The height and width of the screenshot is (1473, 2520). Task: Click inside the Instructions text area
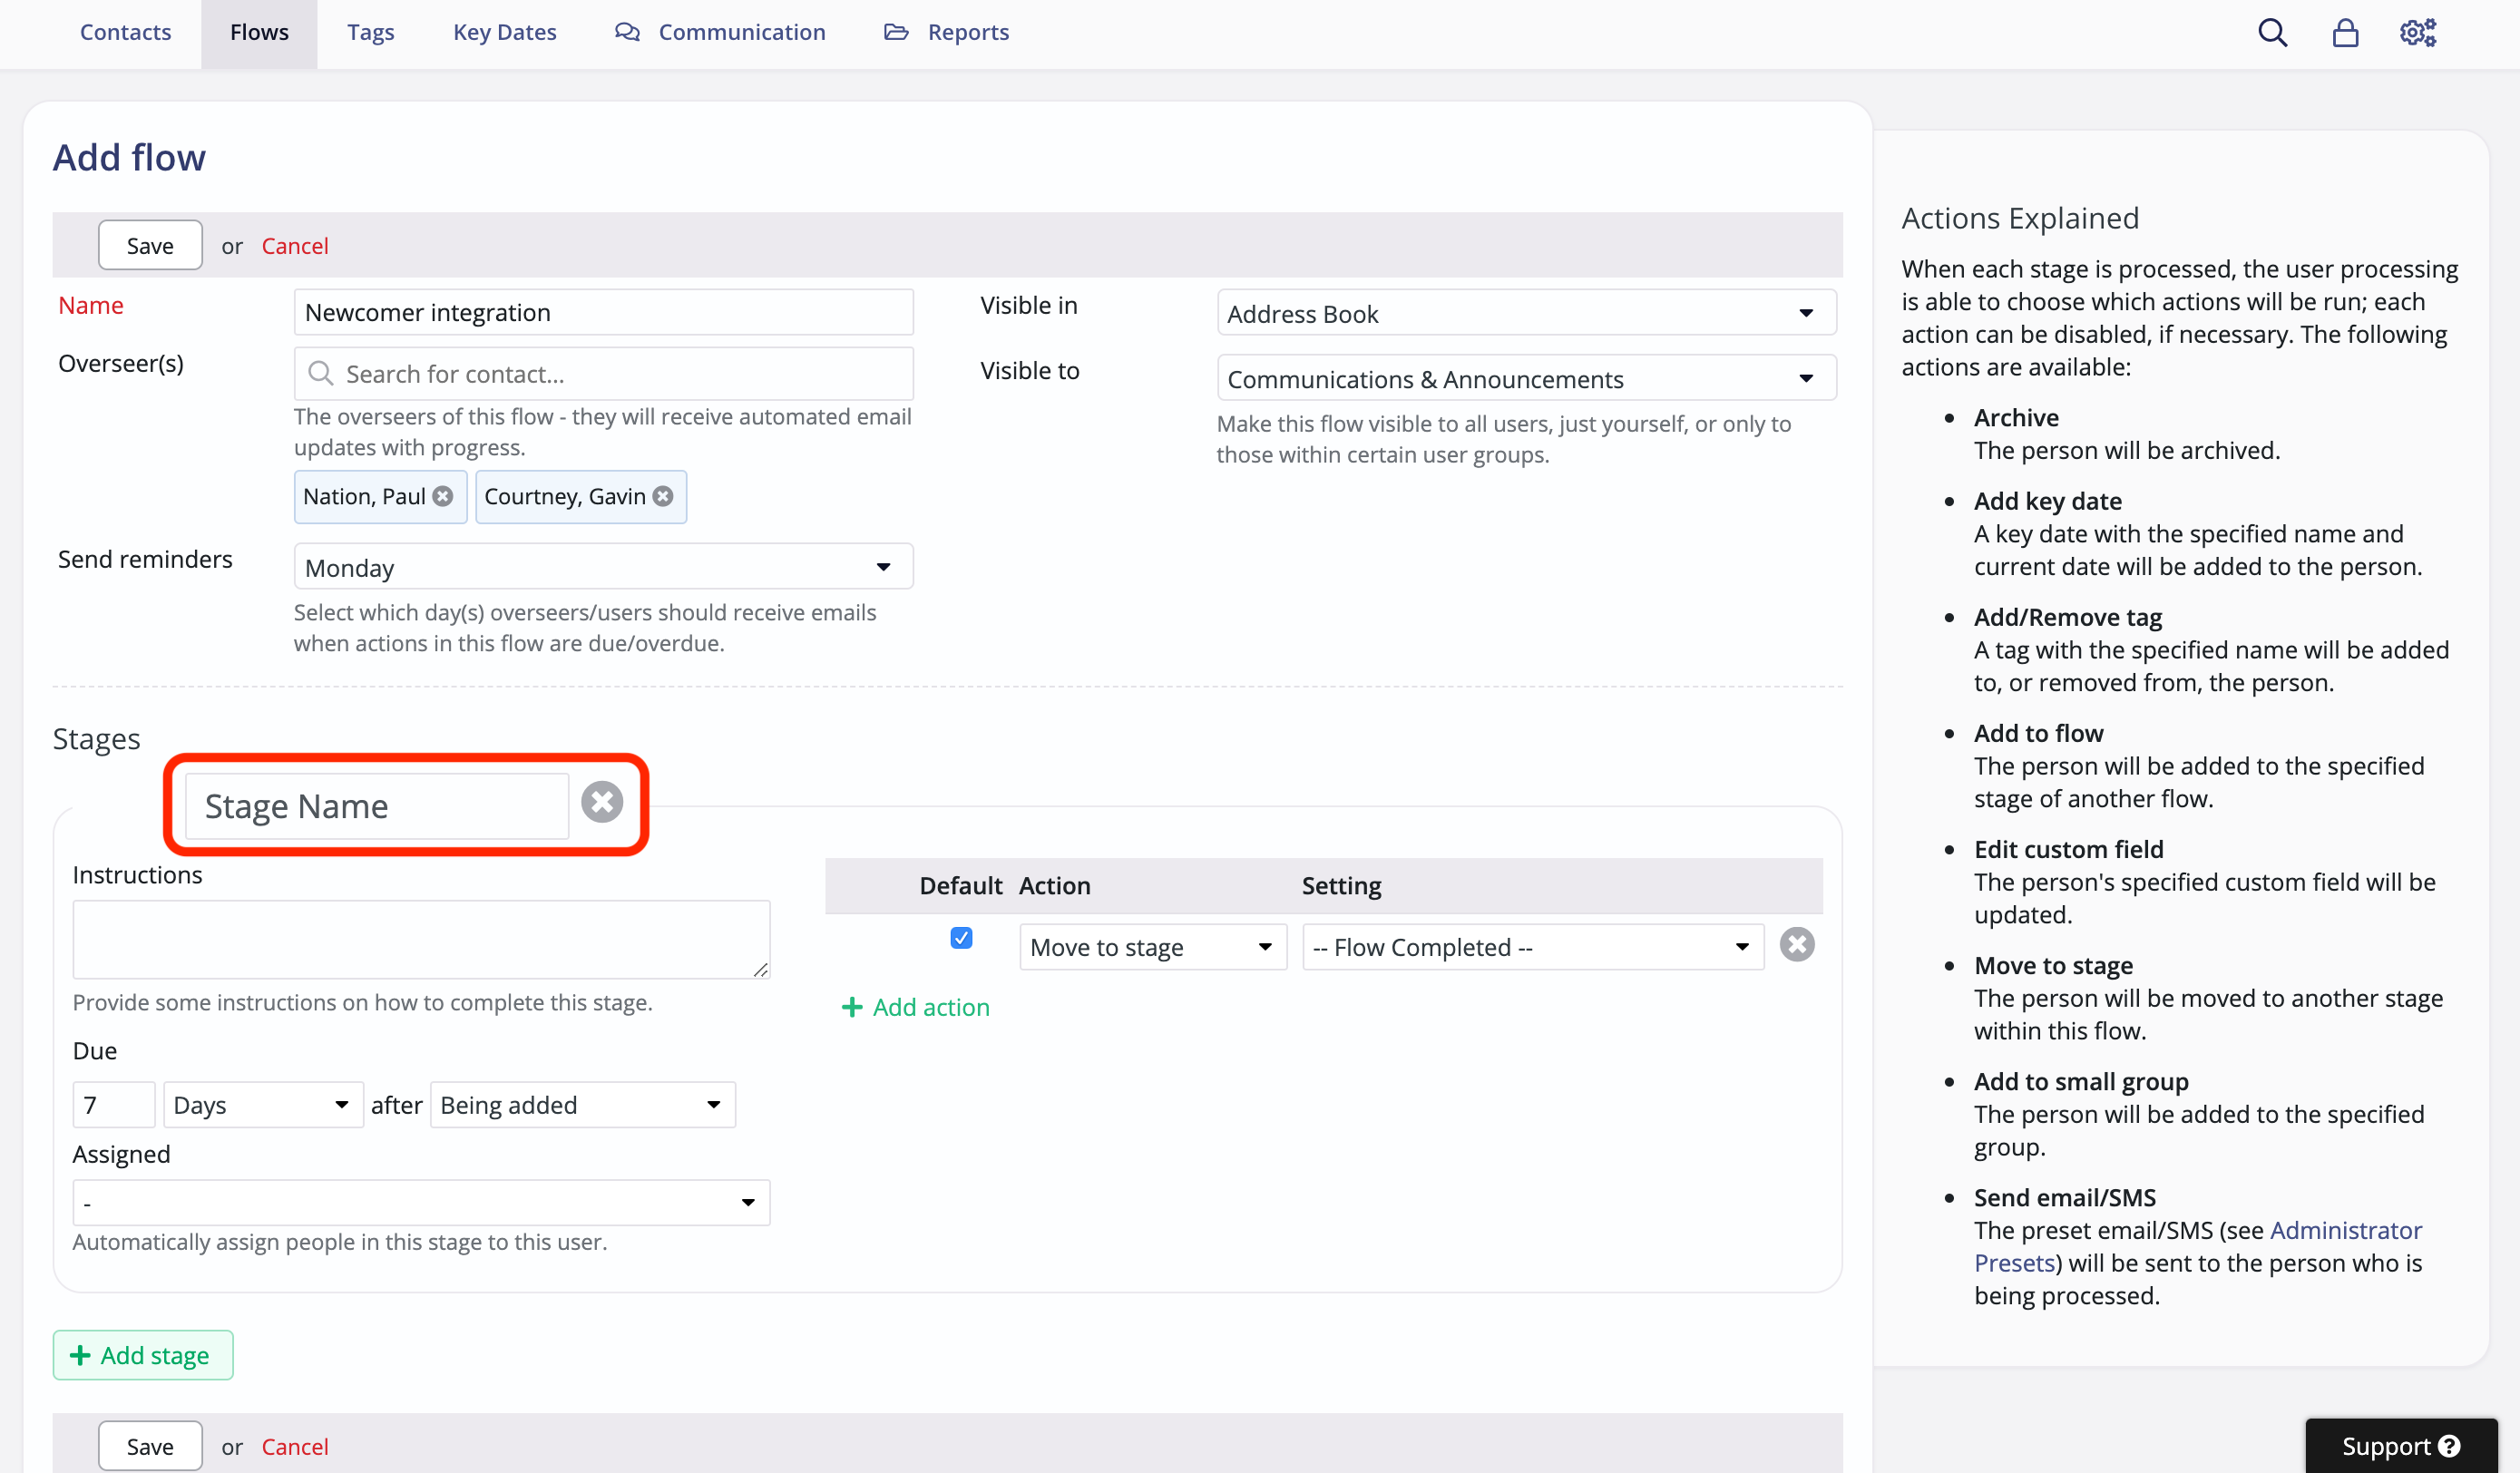pos(420,938)
